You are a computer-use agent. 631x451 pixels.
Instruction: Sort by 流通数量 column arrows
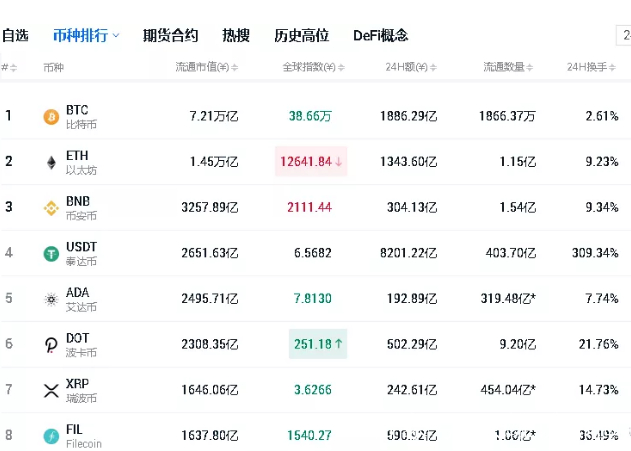(x=530, y=68)
